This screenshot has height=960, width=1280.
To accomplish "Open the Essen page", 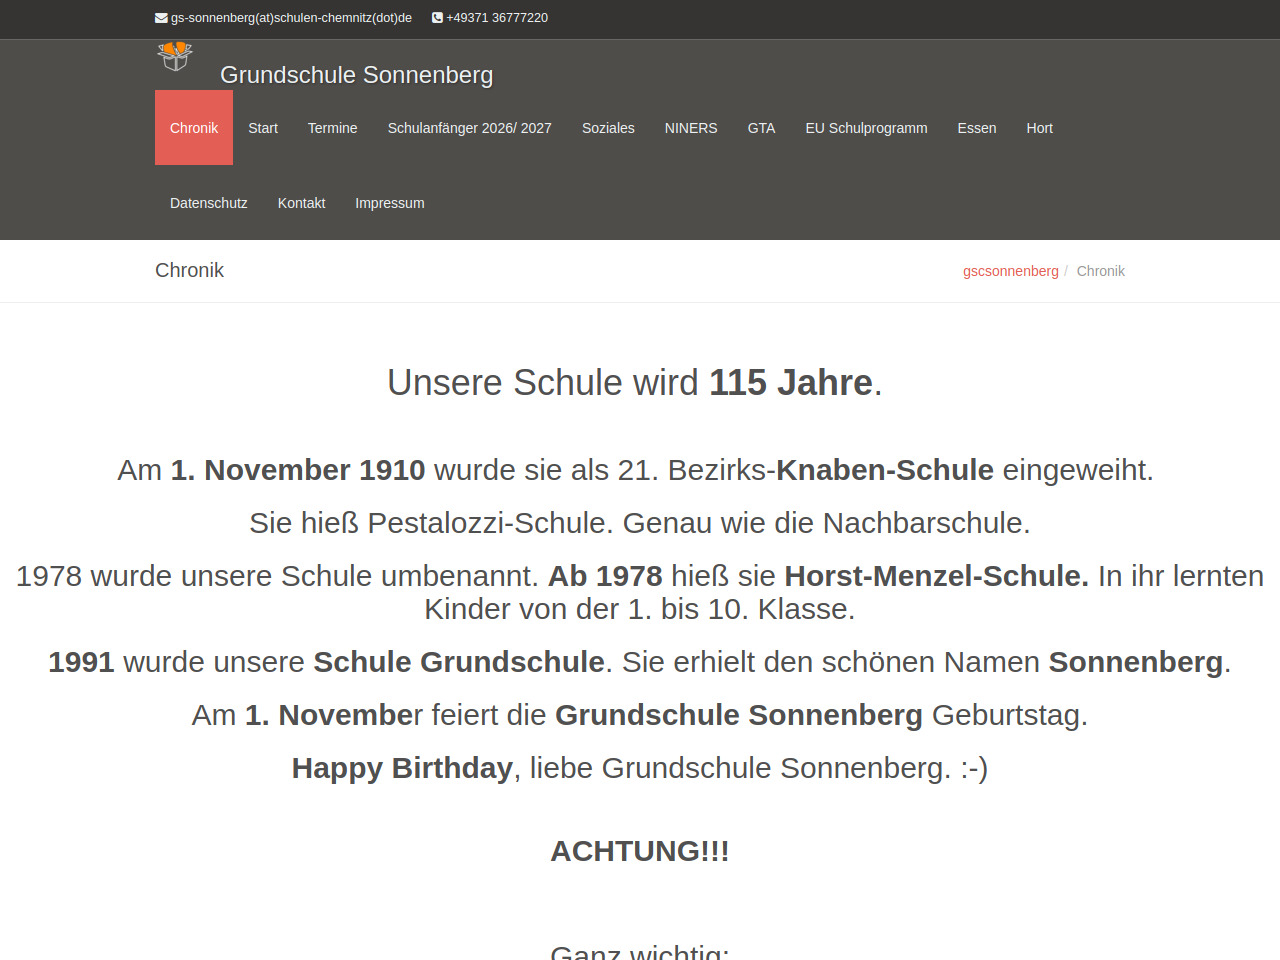I will point(976,128).
